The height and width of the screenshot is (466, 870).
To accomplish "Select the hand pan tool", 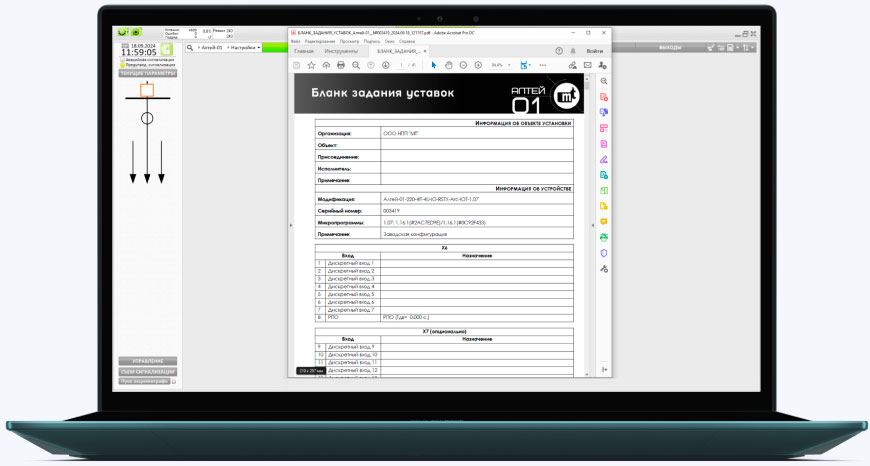I will [449, 65].
